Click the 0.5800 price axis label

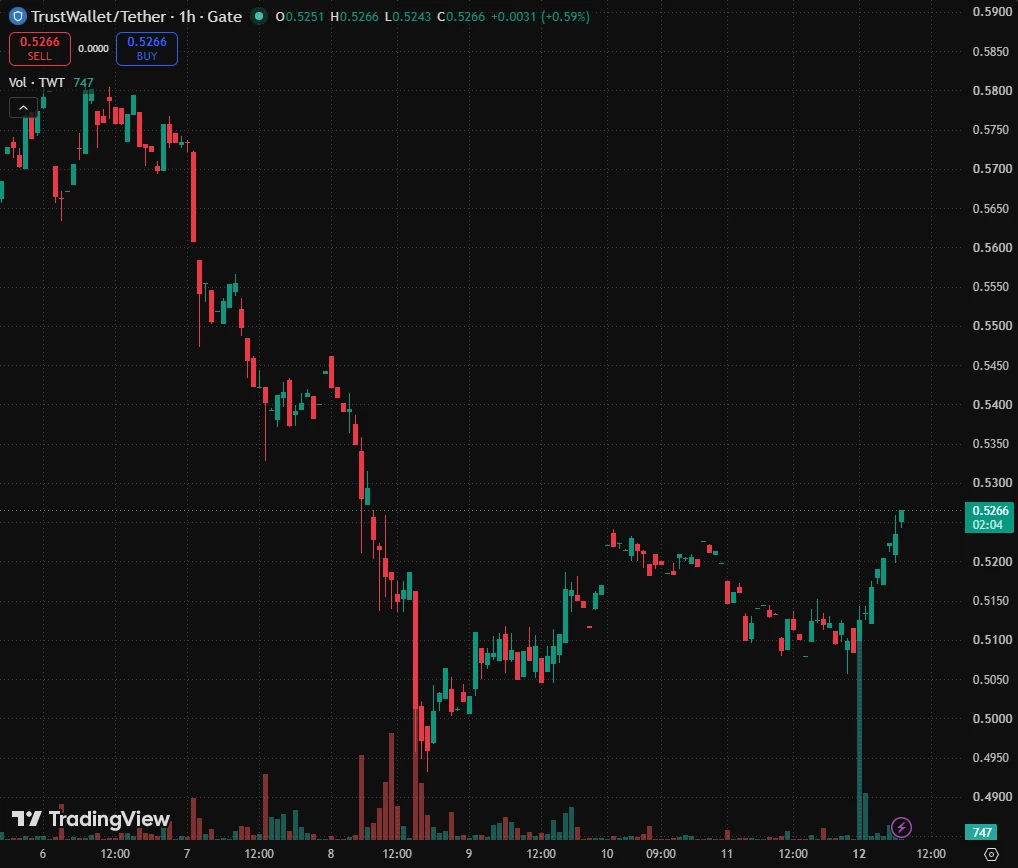pos(992,90)
